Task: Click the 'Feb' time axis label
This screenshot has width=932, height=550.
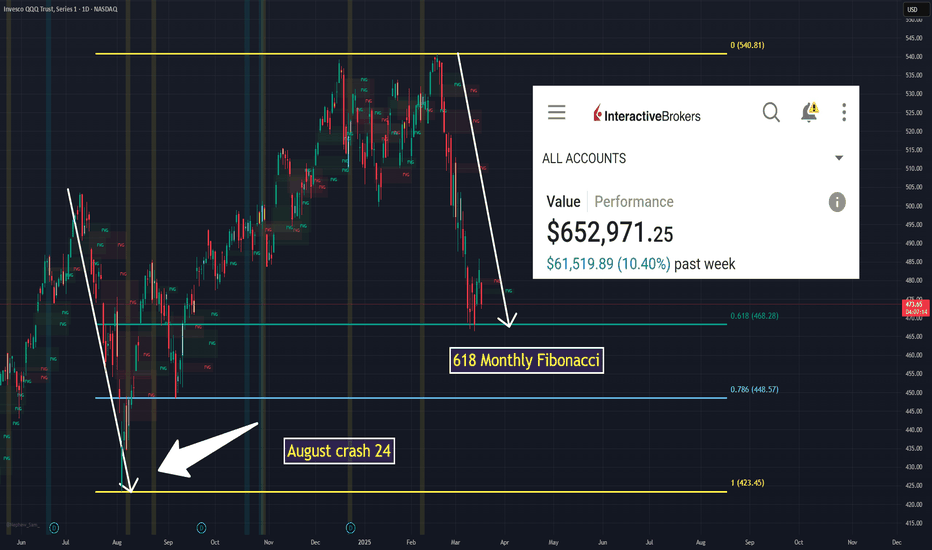Action: 411,542
